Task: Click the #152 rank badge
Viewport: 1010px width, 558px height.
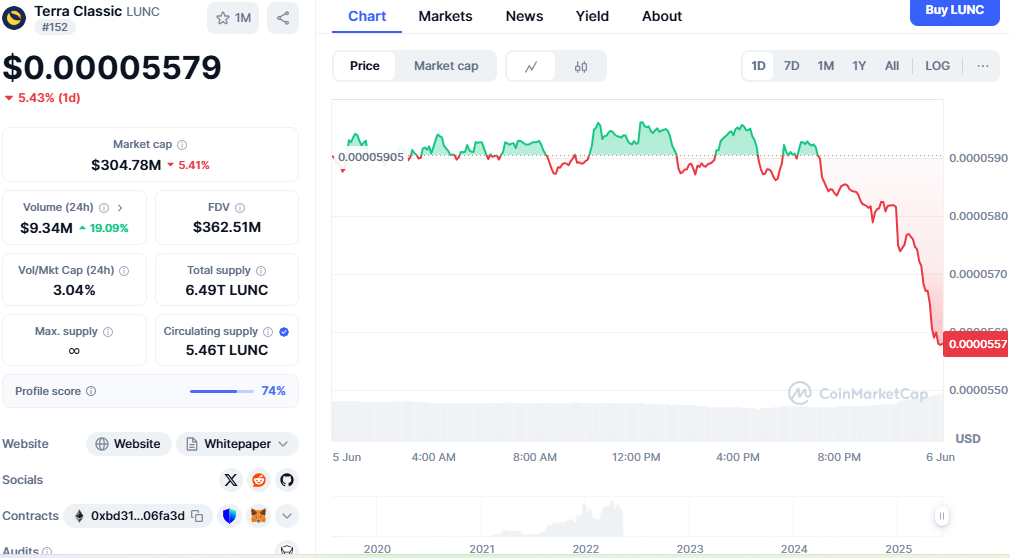Action: (x=55, y=27)
